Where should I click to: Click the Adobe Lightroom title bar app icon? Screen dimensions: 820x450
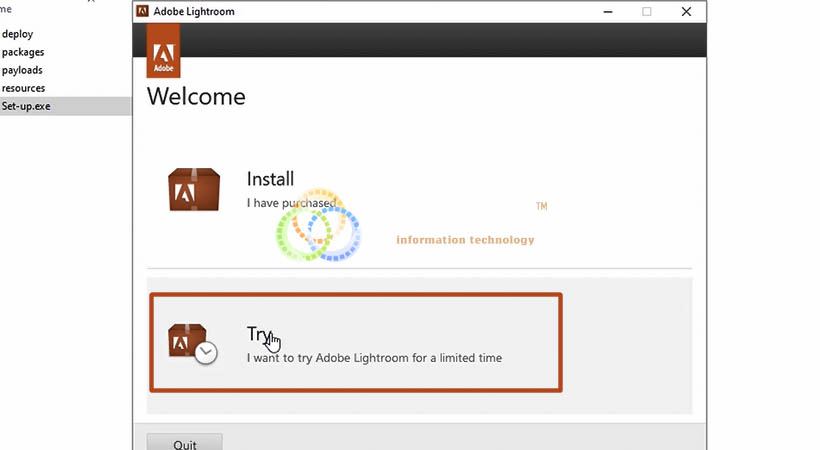tap(142, 11)
